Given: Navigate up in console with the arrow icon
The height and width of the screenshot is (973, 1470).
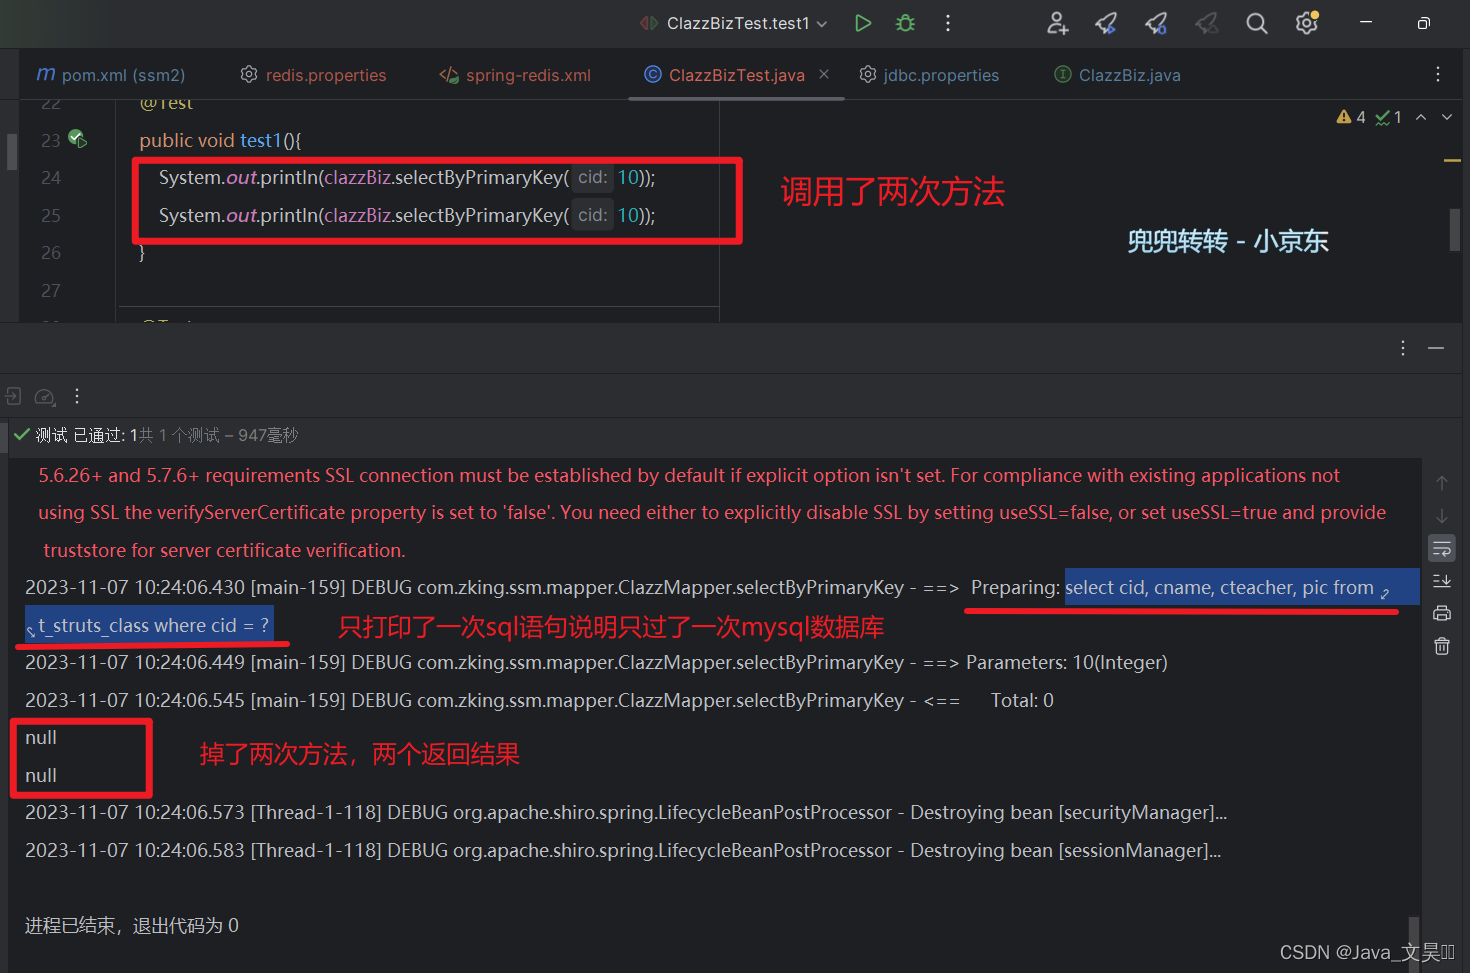Looking at the screenshot, I should 1441,483.
